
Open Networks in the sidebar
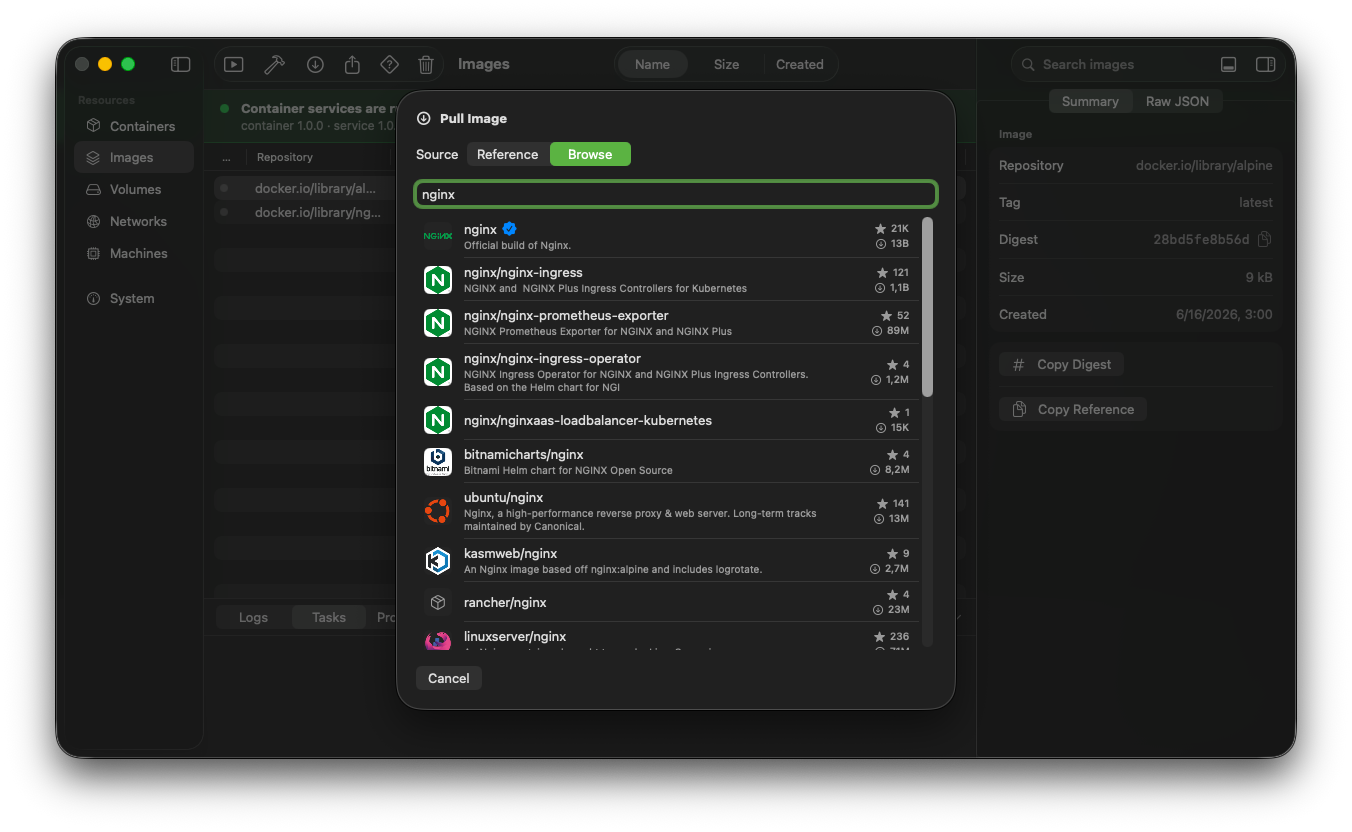pos(133,221)
